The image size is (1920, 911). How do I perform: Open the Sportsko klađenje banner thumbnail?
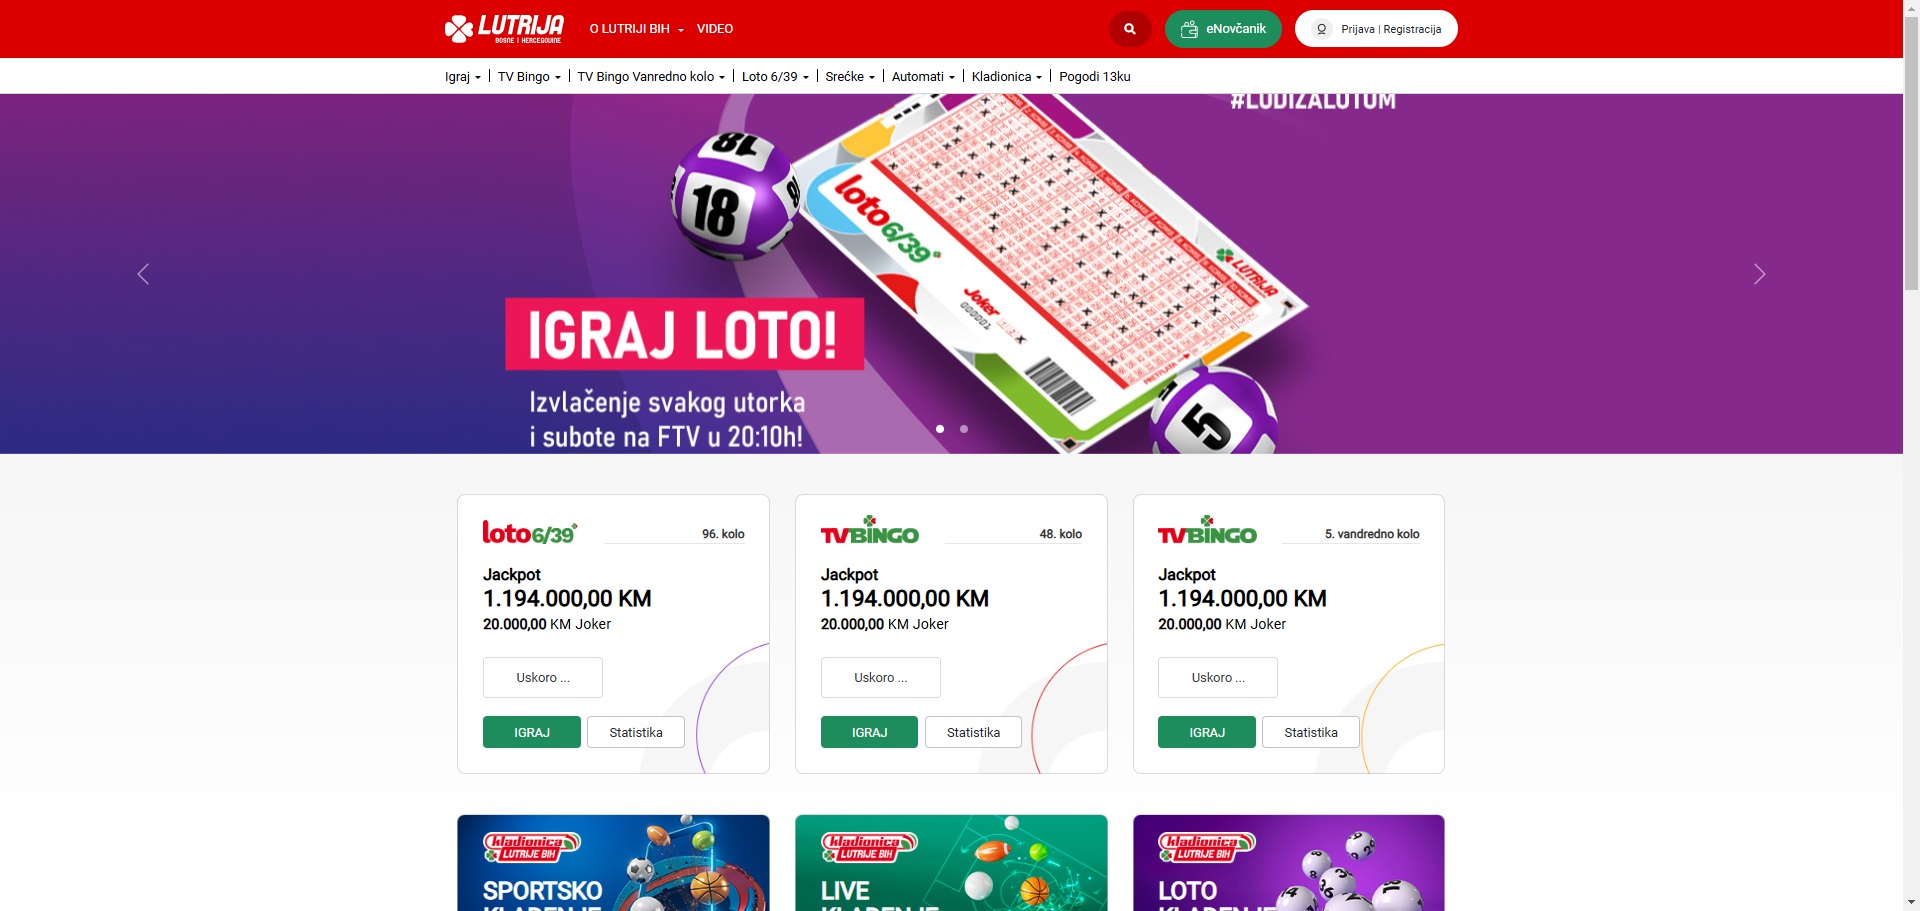[613, 863]
